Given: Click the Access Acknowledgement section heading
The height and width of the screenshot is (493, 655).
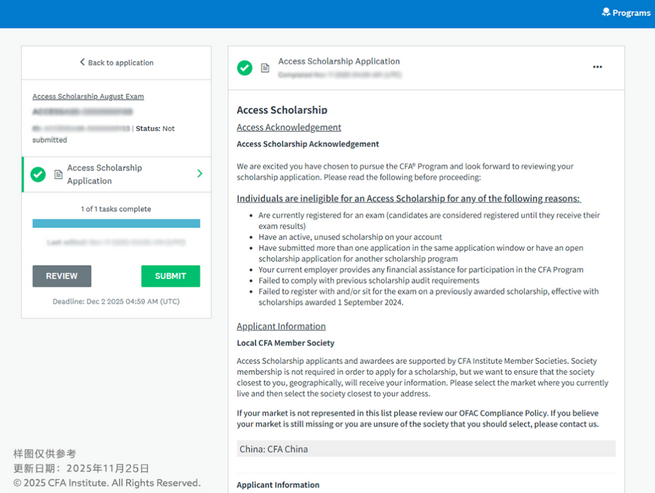Looking at the screenshot, I should (x=288, y=128).
